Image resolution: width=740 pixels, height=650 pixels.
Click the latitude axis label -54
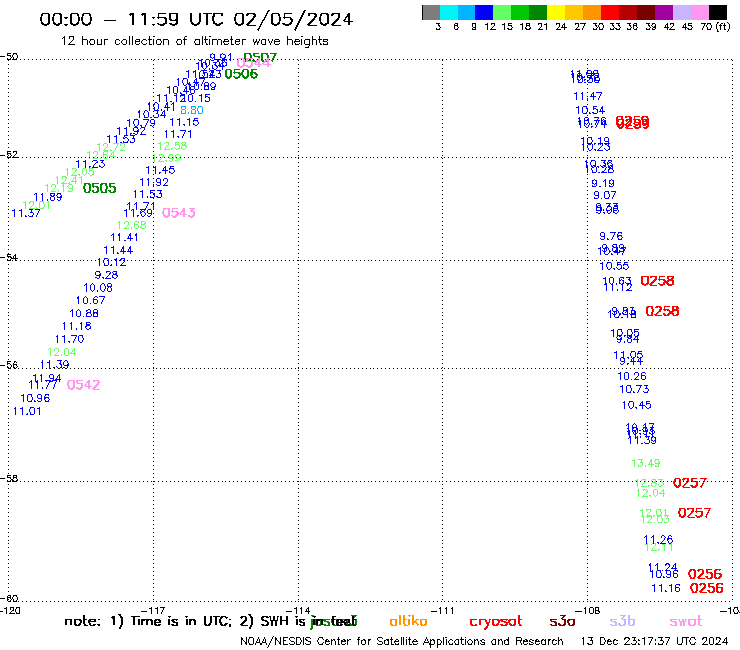[x=9, y=257]
